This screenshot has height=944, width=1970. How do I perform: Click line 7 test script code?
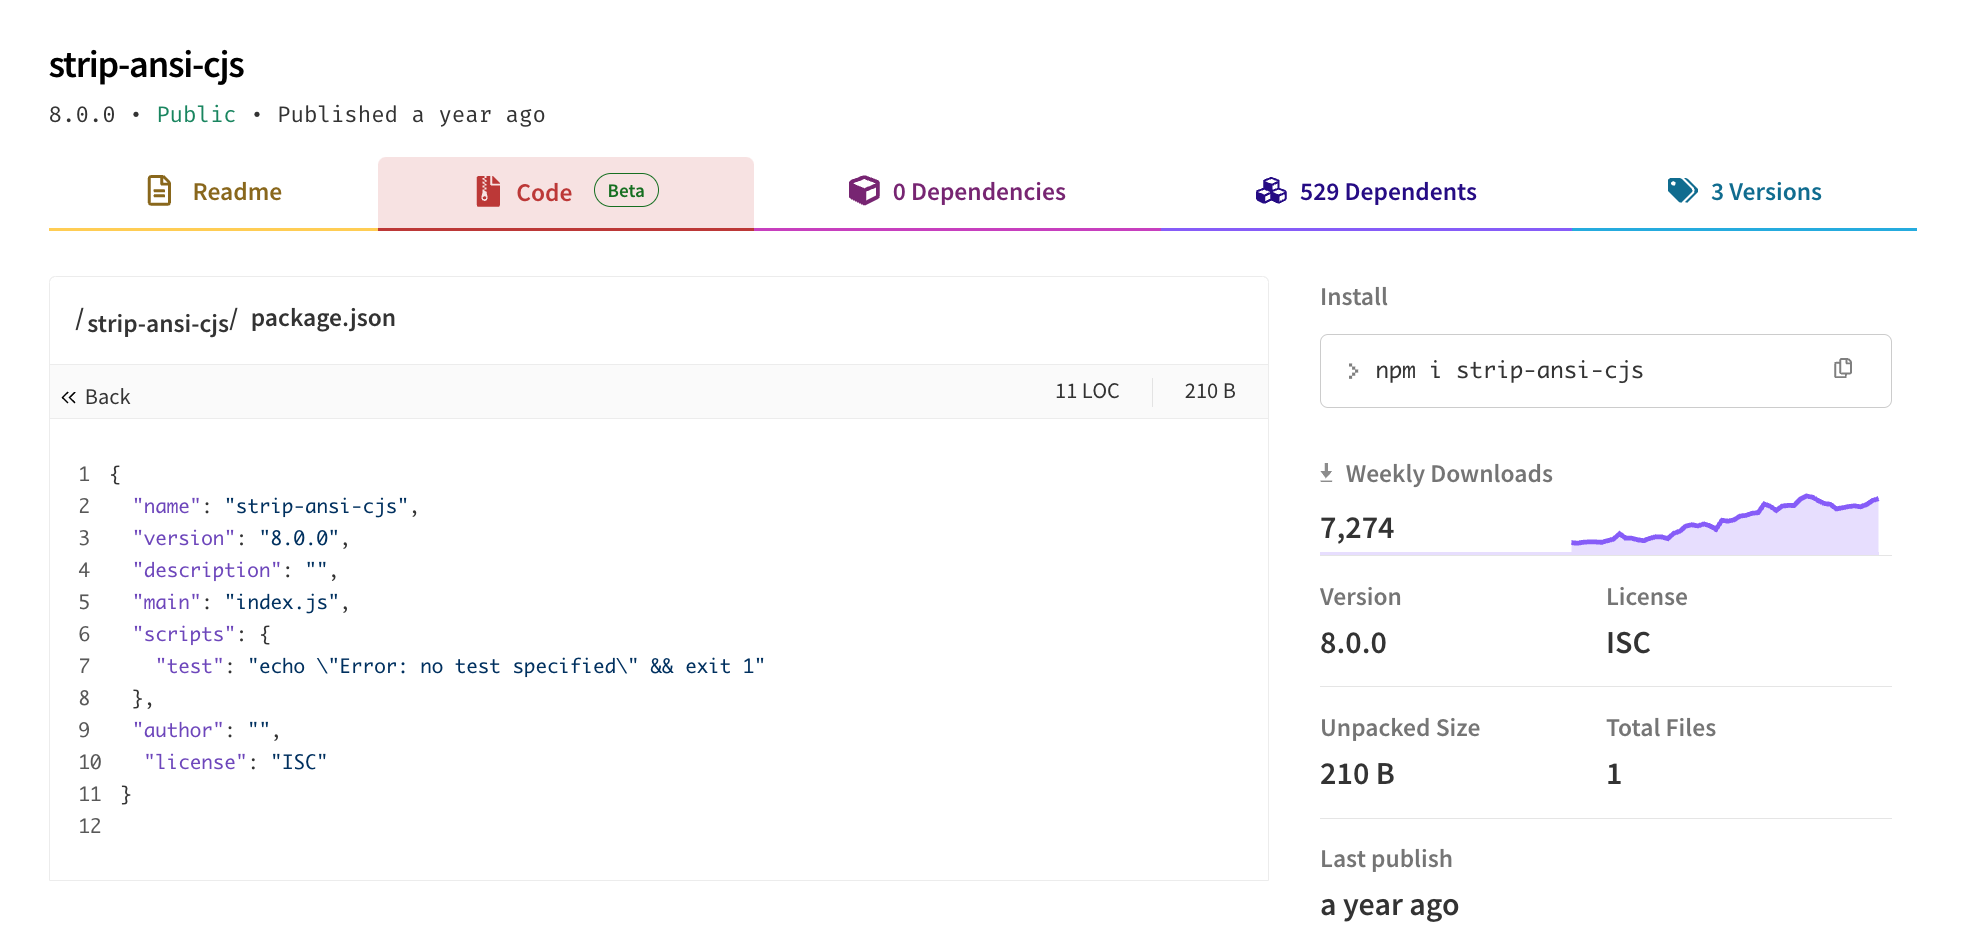[x=460, y=666]
